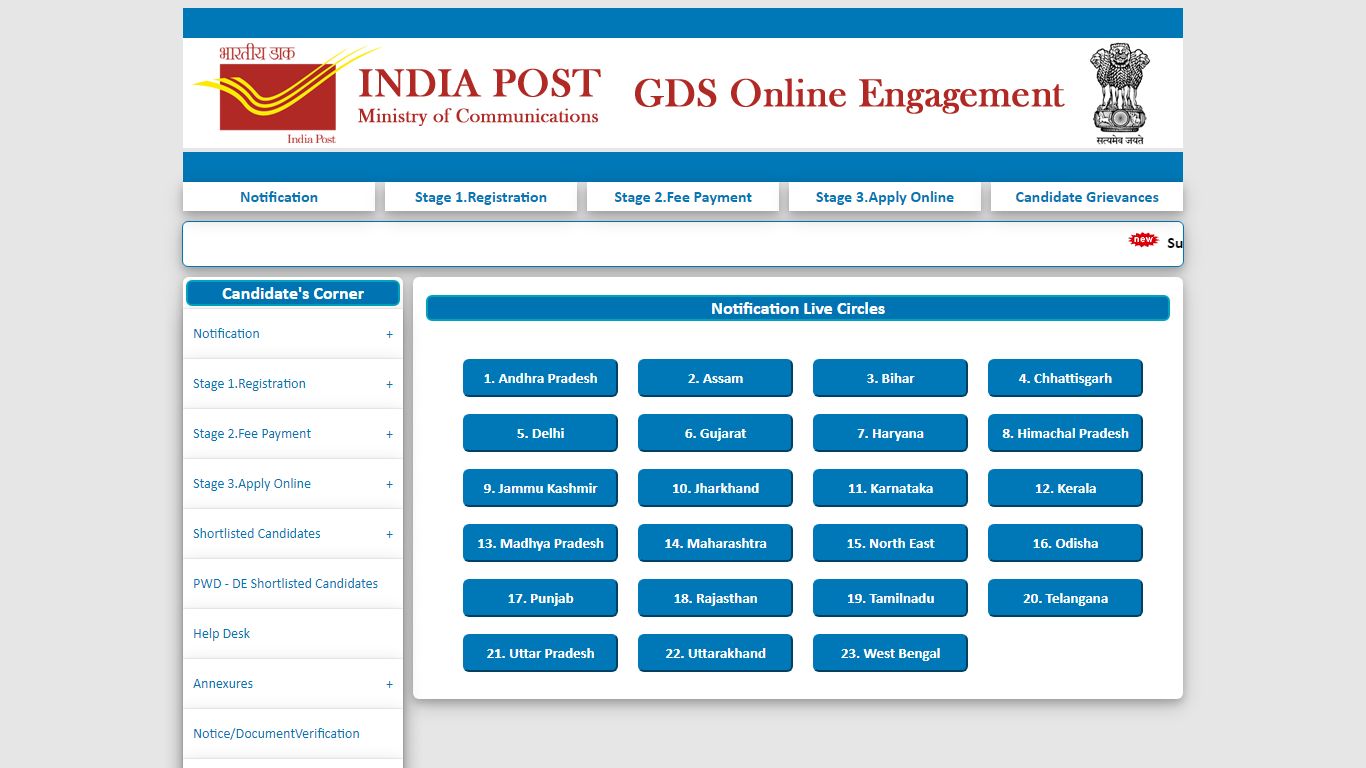Screen dimensions: 1366x768
Task: Click the red new badge in ticker
Action: pos(1143,240)
